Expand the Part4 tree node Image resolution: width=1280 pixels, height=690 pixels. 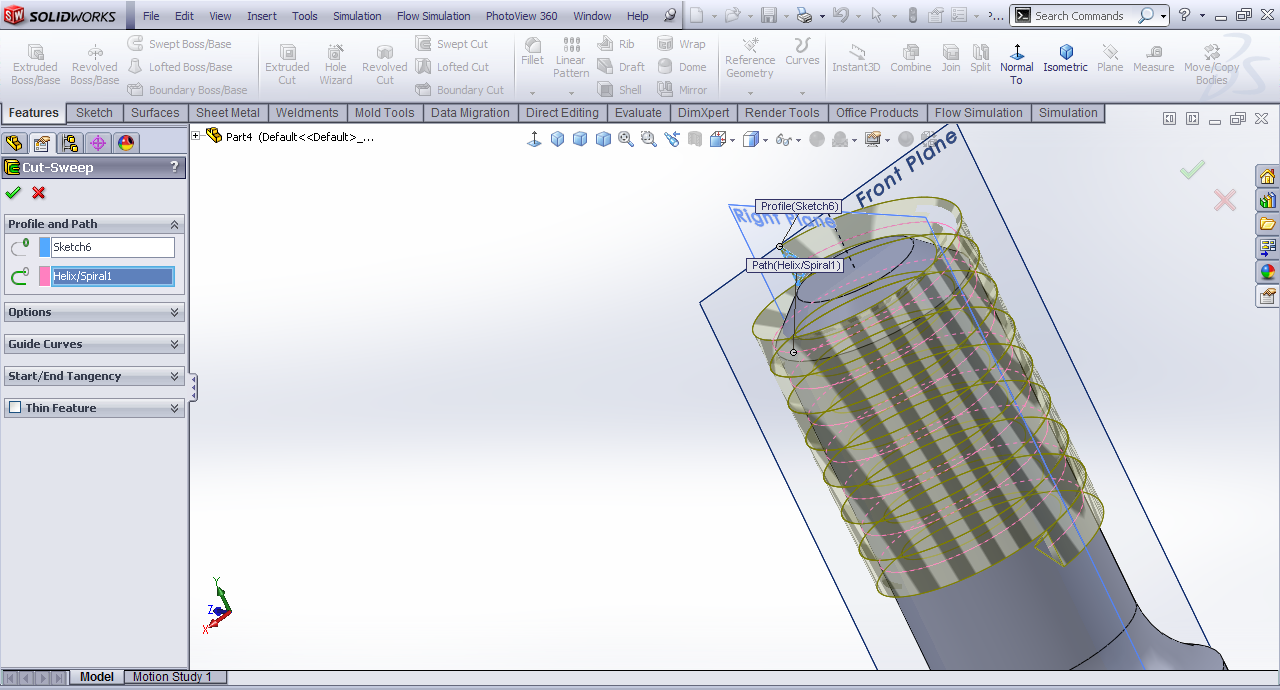(x=196, y=136)
